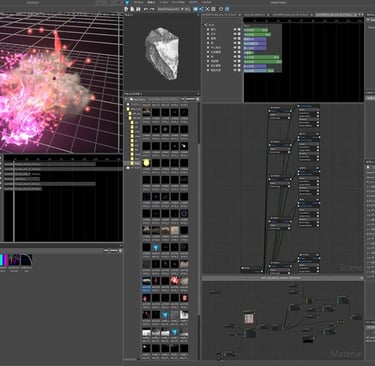Viewport: 375px width, 366px height.
Task: Click the playhead in the left timeline
Action: tap(14, 200)
